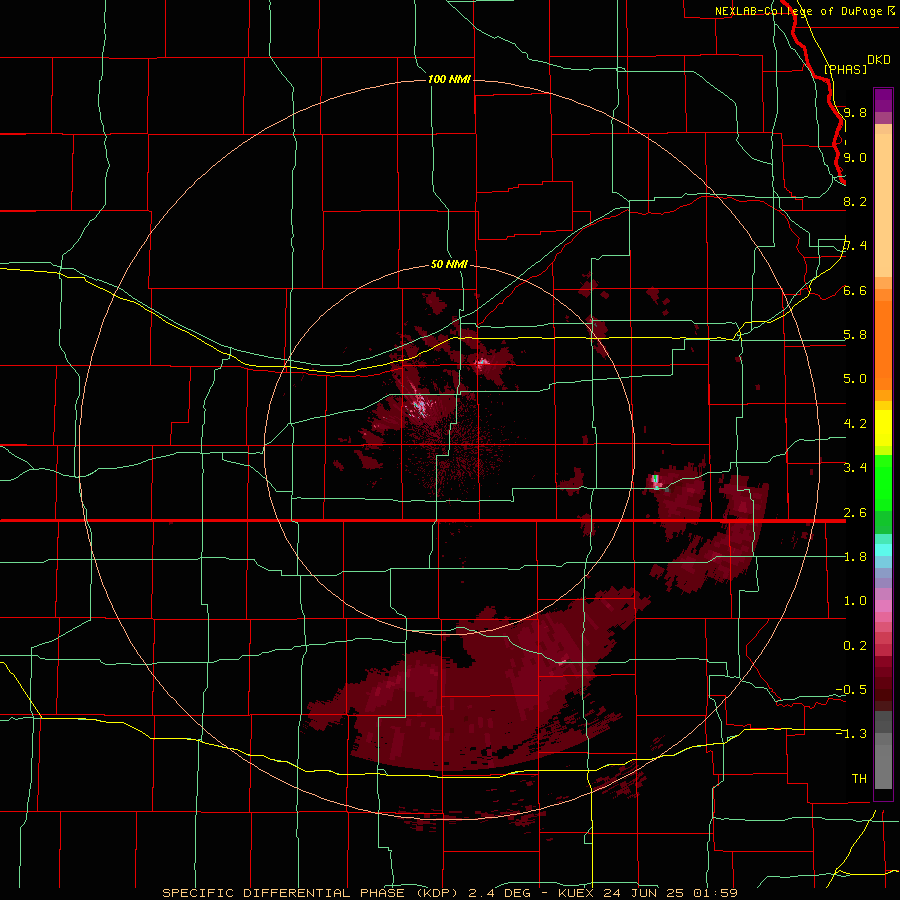The width and height of the screenshot is (900, 900).
Task: Click the 0.2 legend value
Action: pos(855,646)
